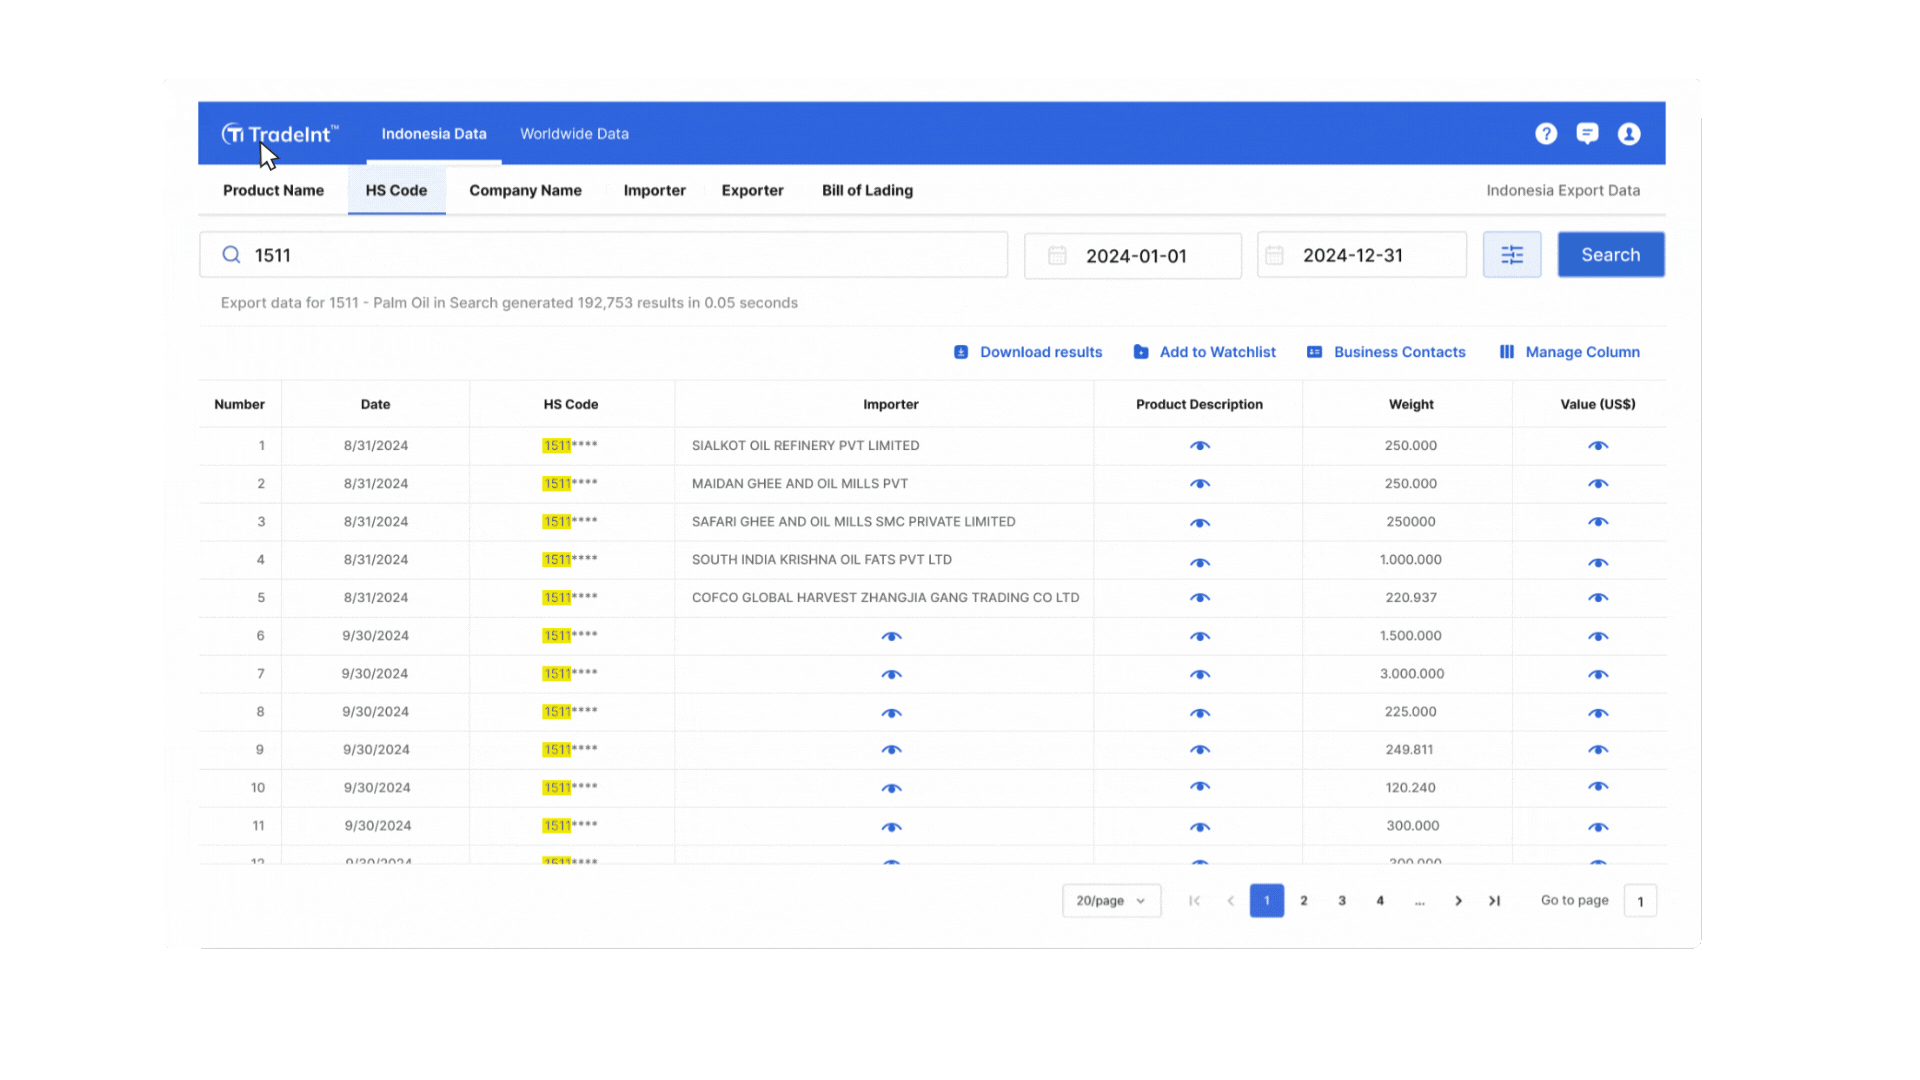Show value for row 9
Image resolution: width=1920 pixels, height=1080 pixels.
click(1598, 750)
